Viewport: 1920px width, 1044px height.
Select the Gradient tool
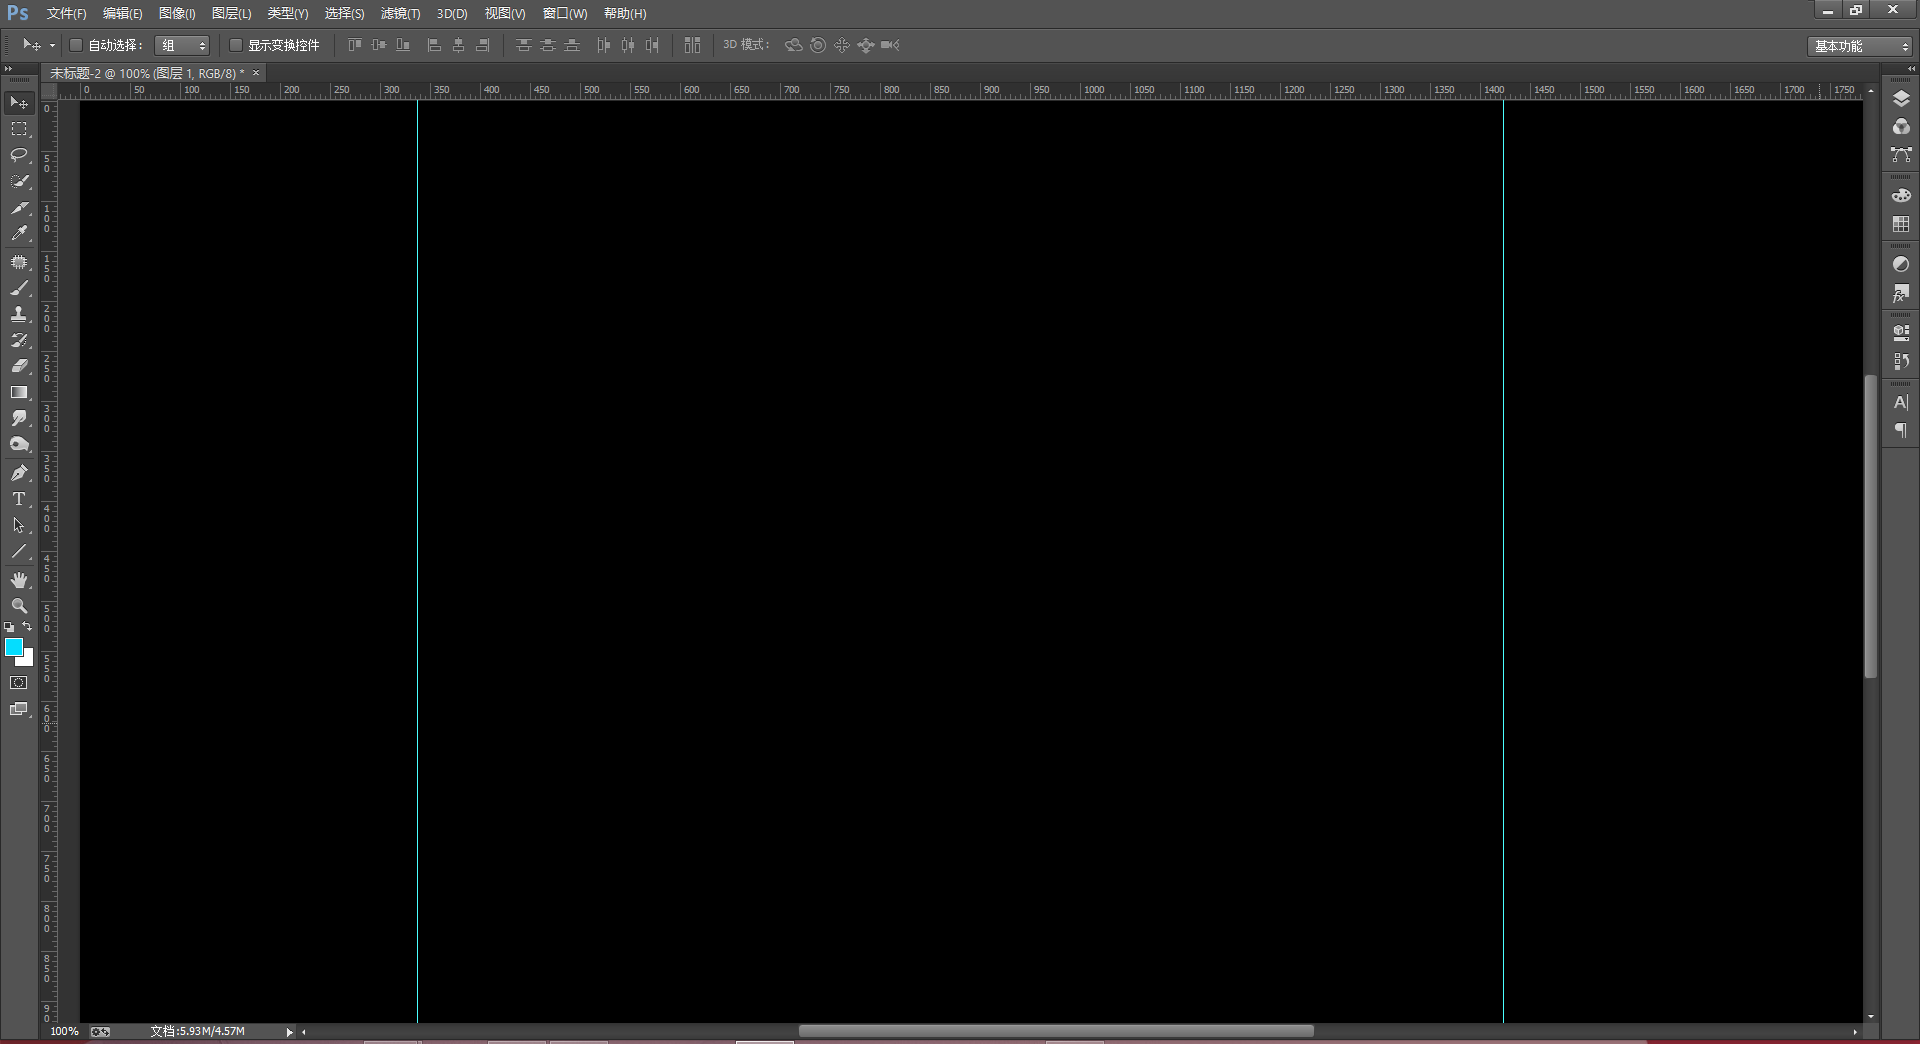click(x=19, y=392)
